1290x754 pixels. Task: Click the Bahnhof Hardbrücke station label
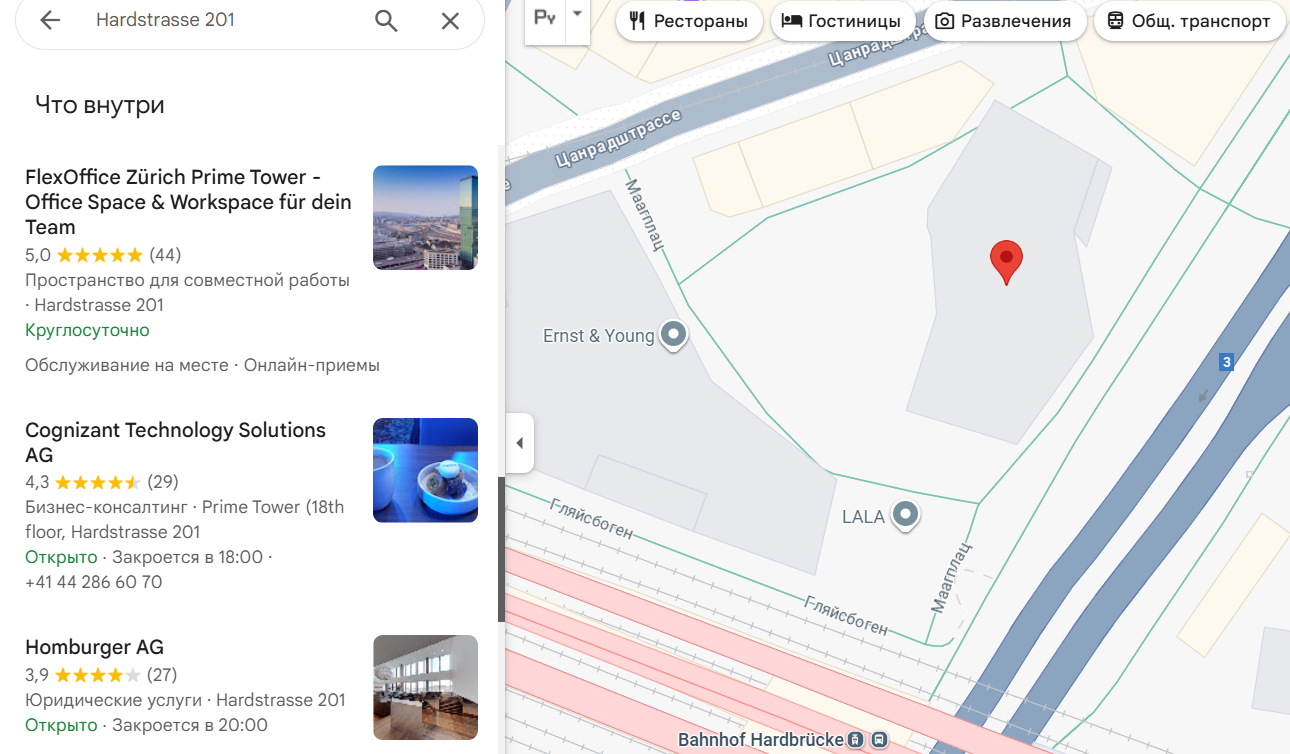pos(760,740)
